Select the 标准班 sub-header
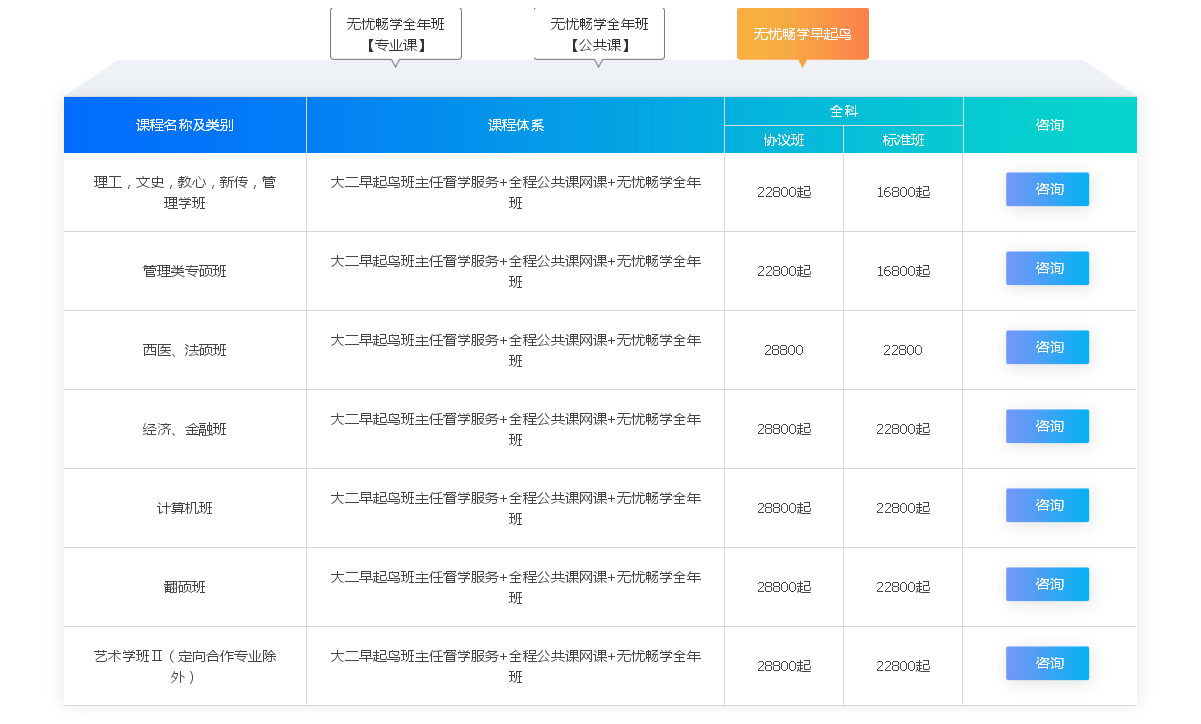 [902, 140]
